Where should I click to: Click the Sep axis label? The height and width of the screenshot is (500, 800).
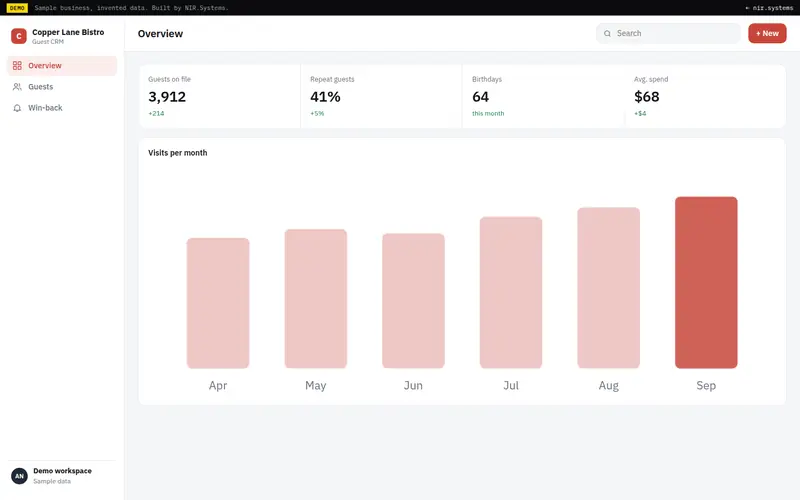[x=706, y=386]
